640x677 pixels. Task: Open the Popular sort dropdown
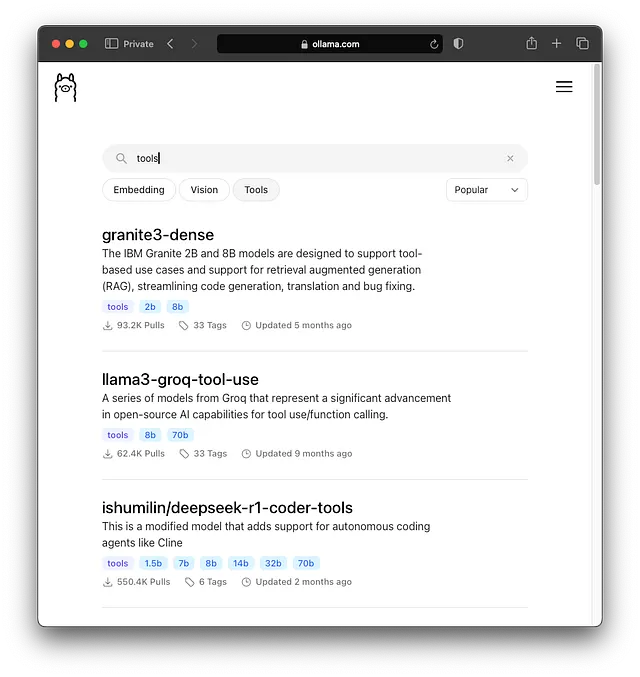point(486,190)
